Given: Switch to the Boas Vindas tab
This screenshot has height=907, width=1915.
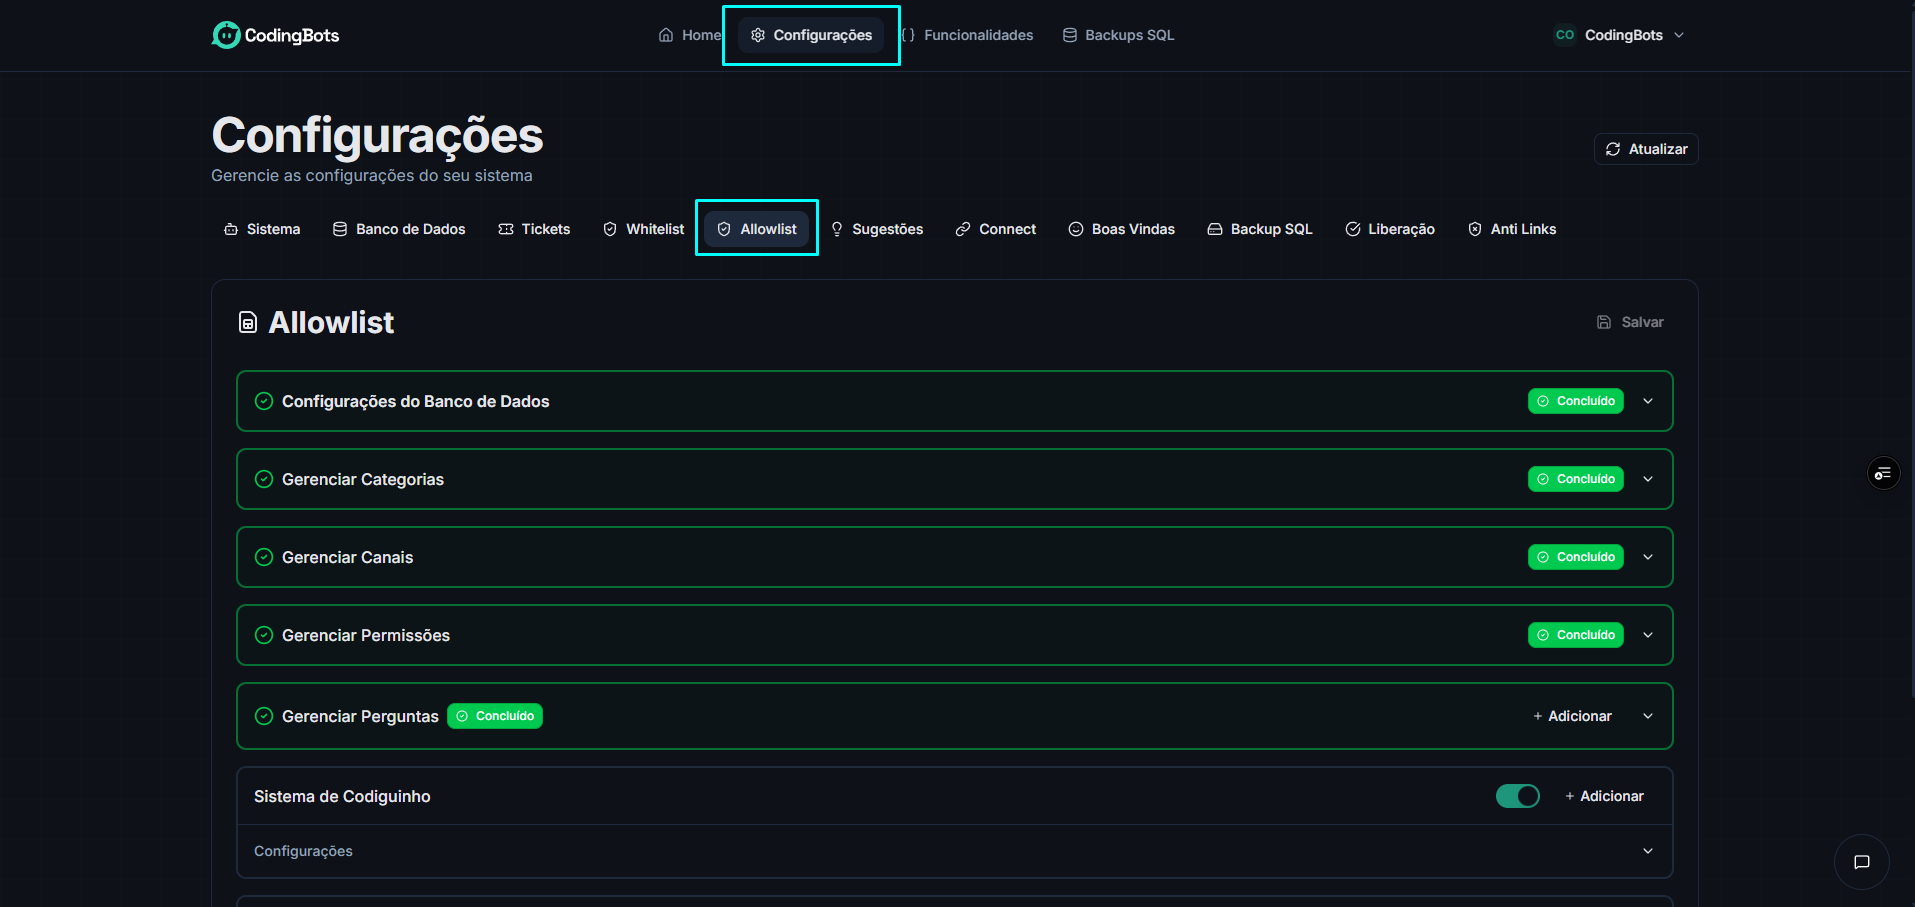Looking at the screenshot, I should [x=1122, y=229].
